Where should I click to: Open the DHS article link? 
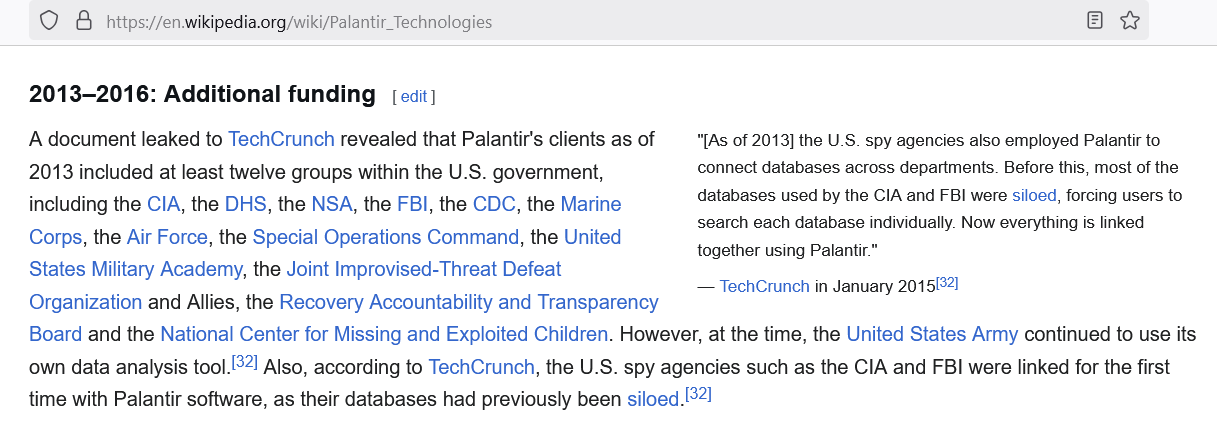pos(244,204)
